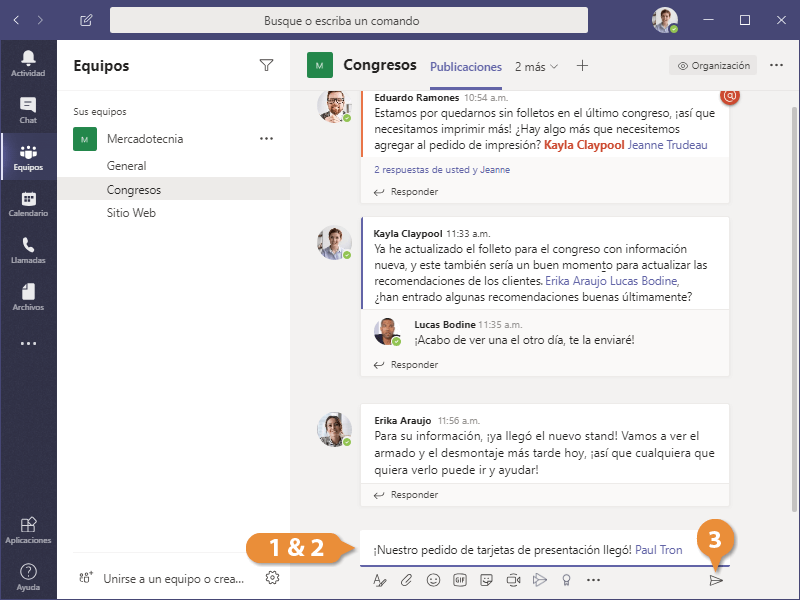
Task: Open the emoji picker
Action: 433,579
